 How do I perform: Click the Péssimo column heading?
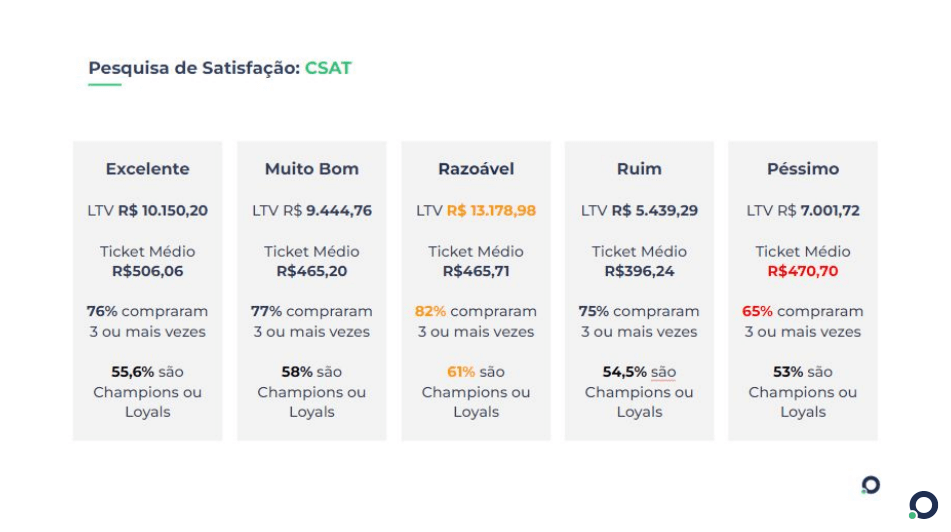coord(803,169)
